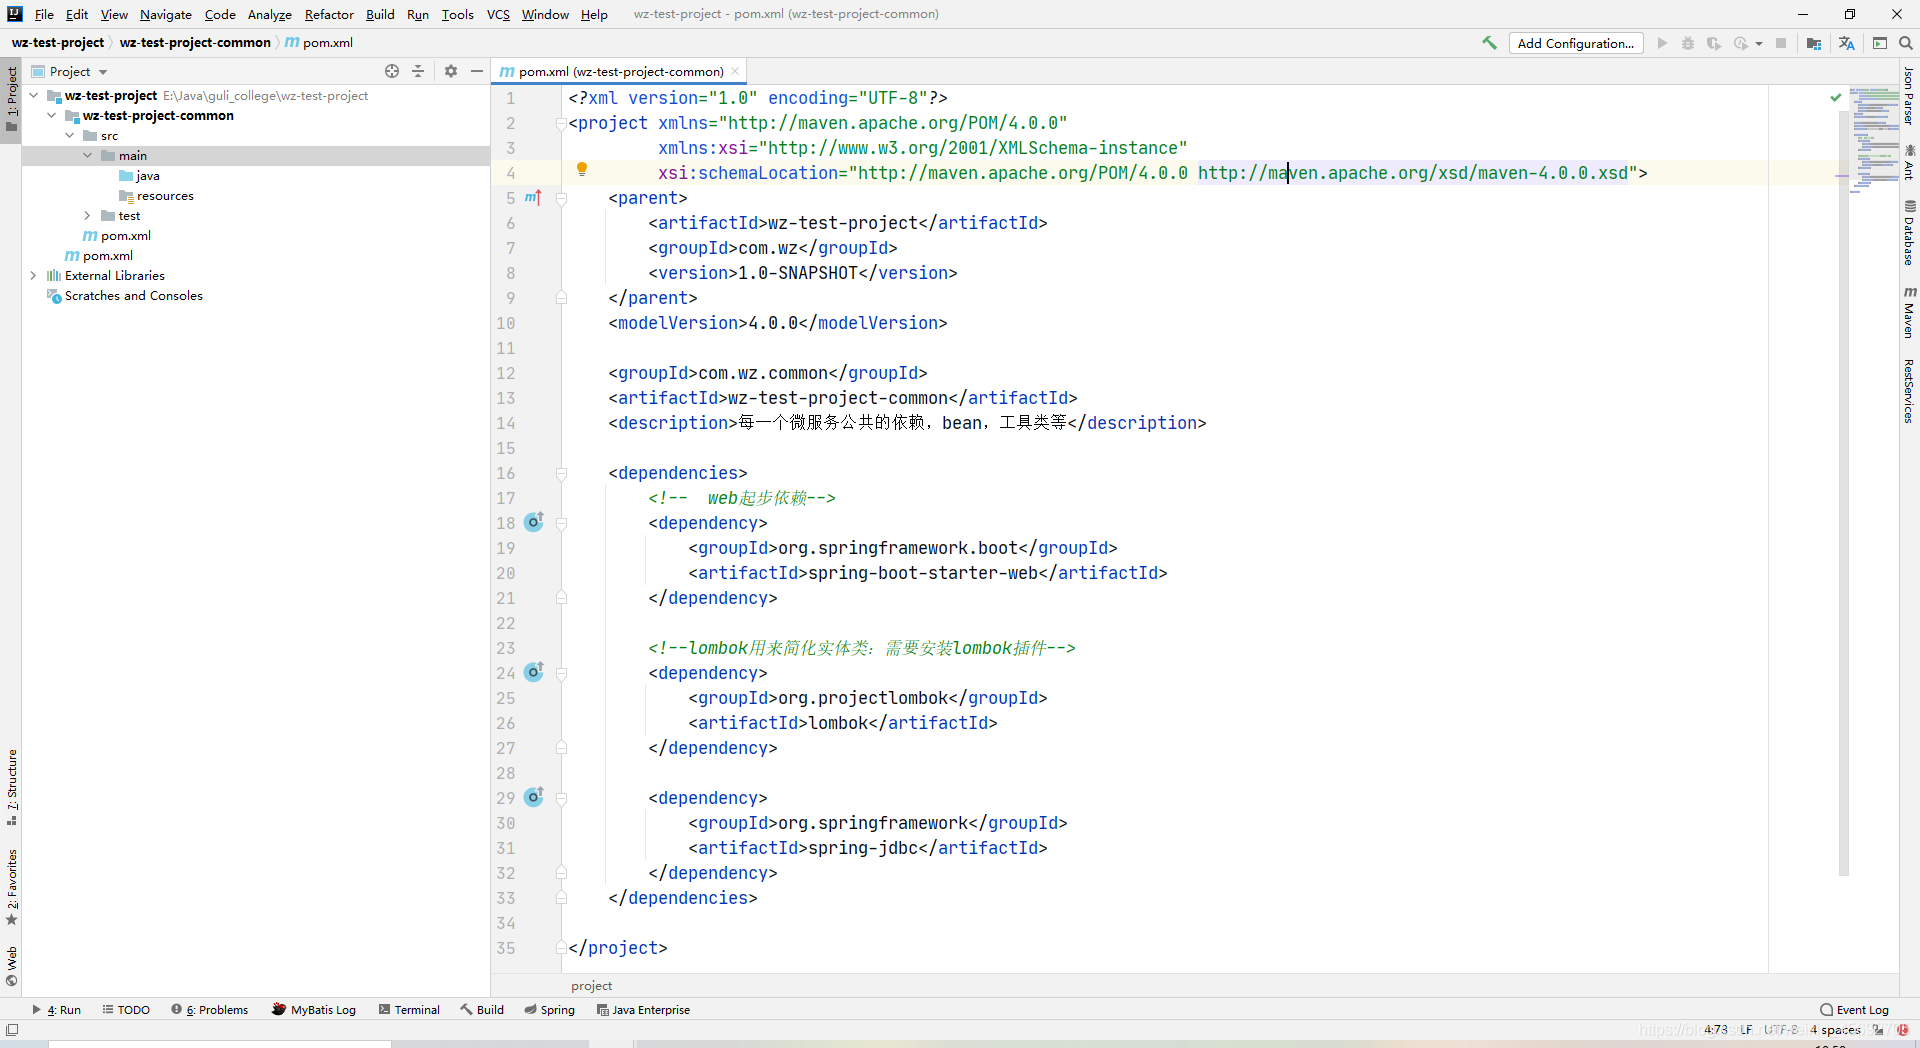Click the Maven parent gutter marker on line 5

point(533,198)
